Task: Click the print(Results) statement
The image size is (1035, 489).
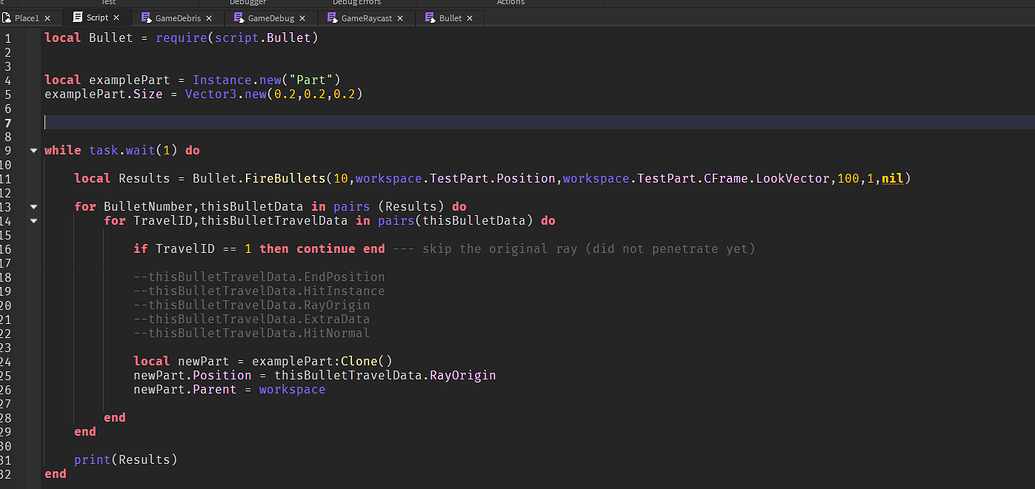Action: coord(126,459)
